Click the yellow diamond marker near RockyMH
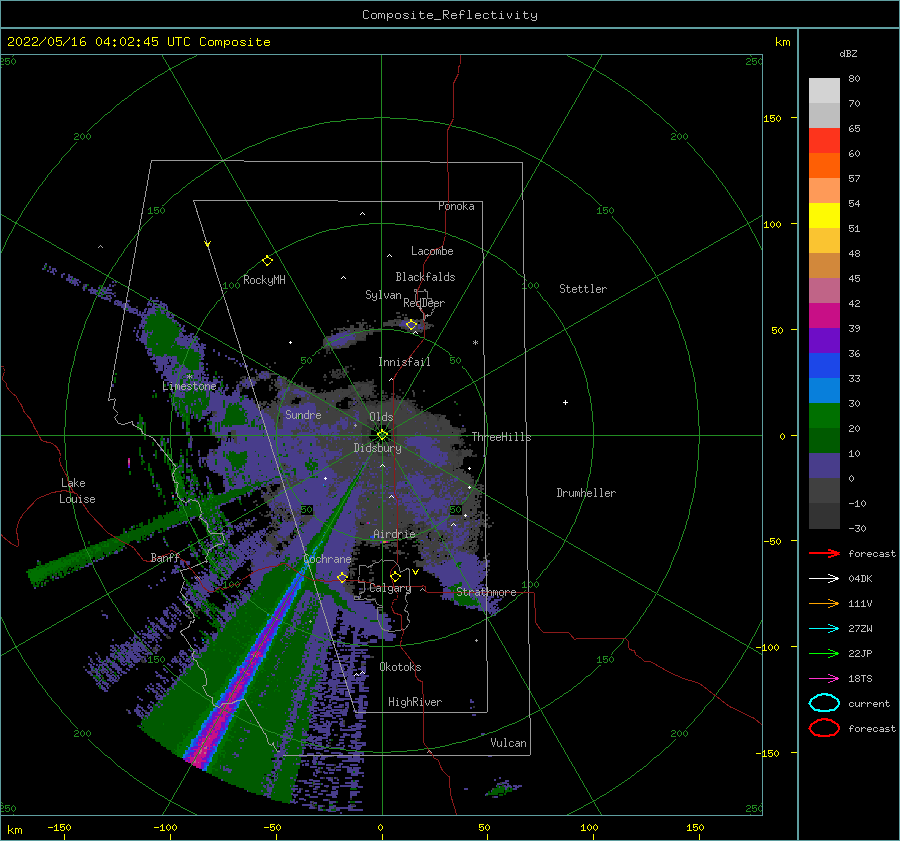The height and width of the screenshot is (841, 900). point(267,261)
